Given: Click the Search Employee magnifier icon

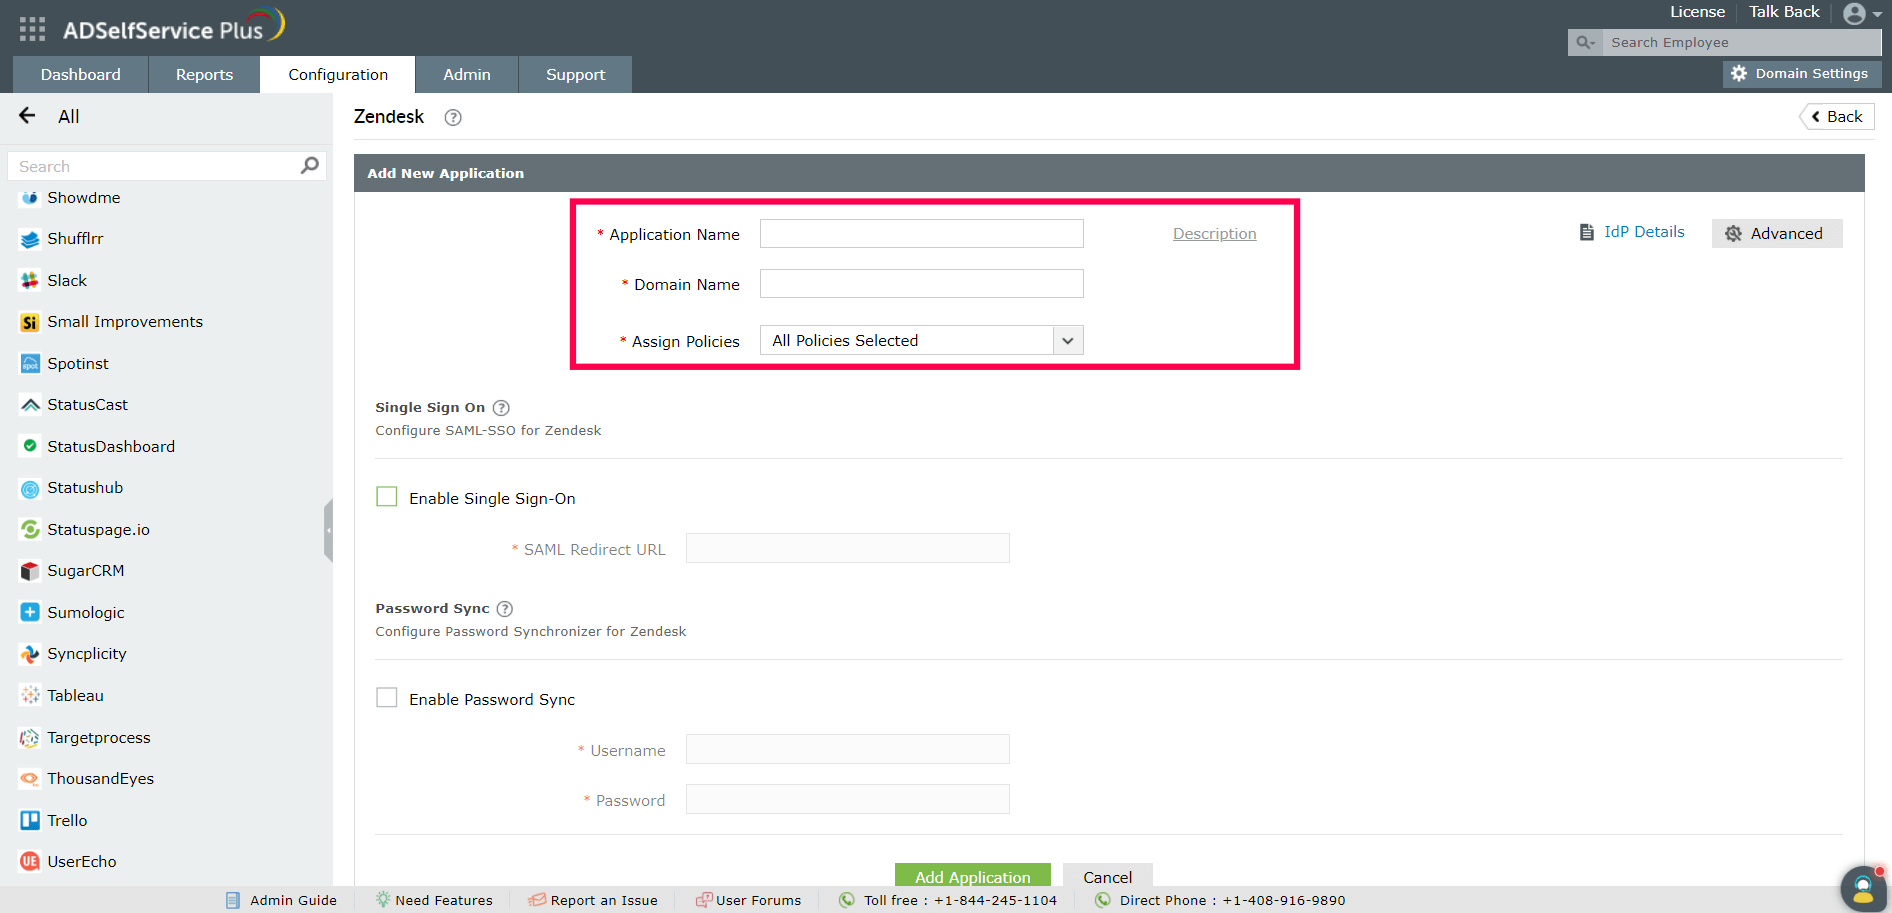Looking at the screenshot, I should pos(1585,42).
